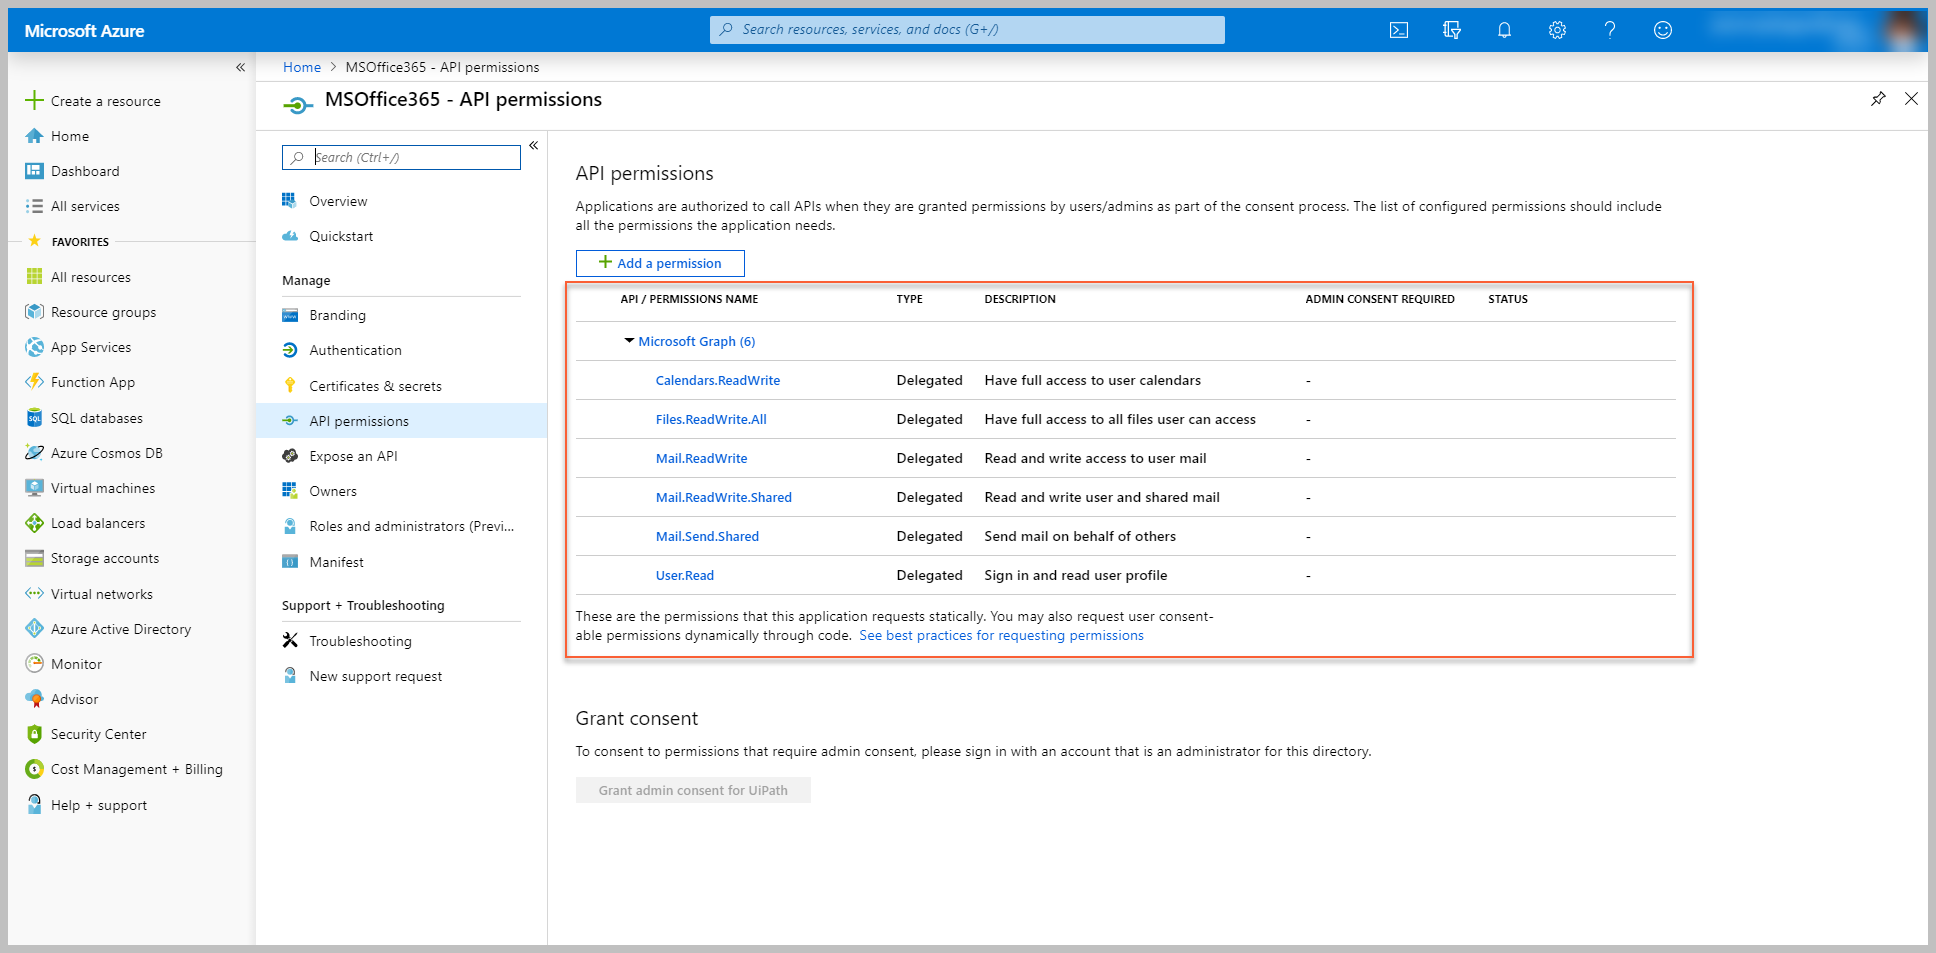Open the feedback smiley icon

coord(1663,30)
